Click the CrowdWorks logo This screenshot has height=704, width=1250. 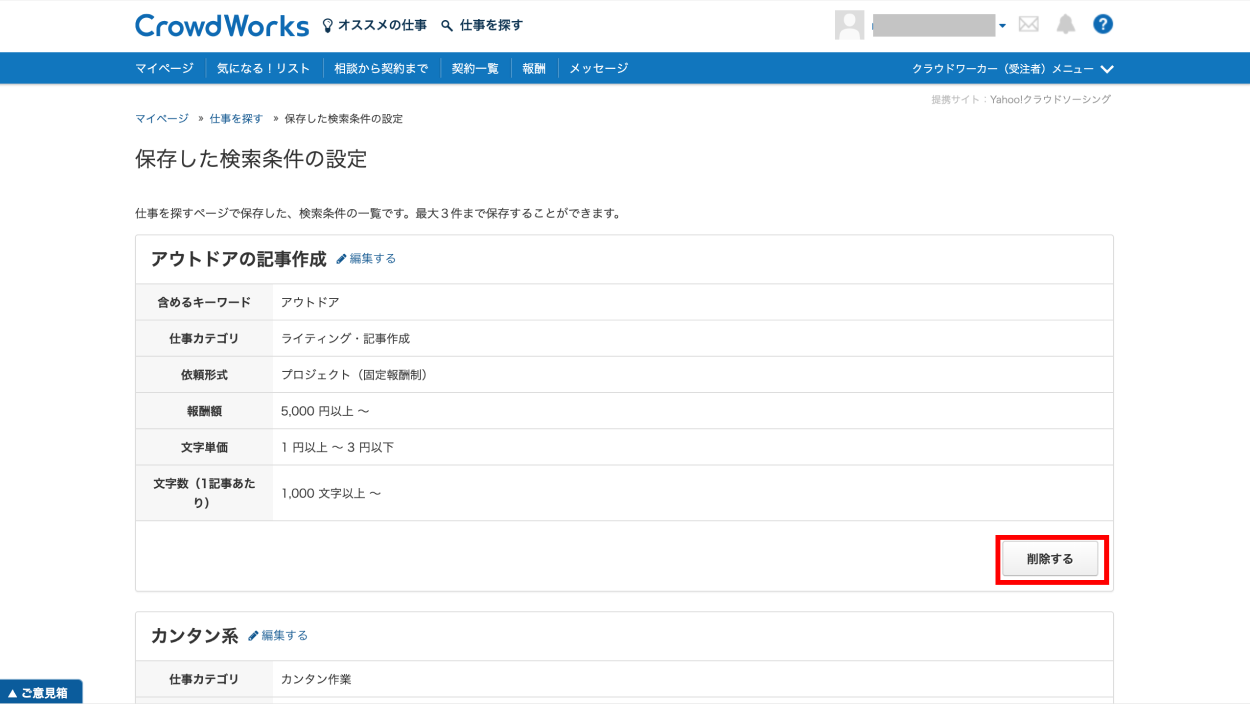(x=222, y=25)
